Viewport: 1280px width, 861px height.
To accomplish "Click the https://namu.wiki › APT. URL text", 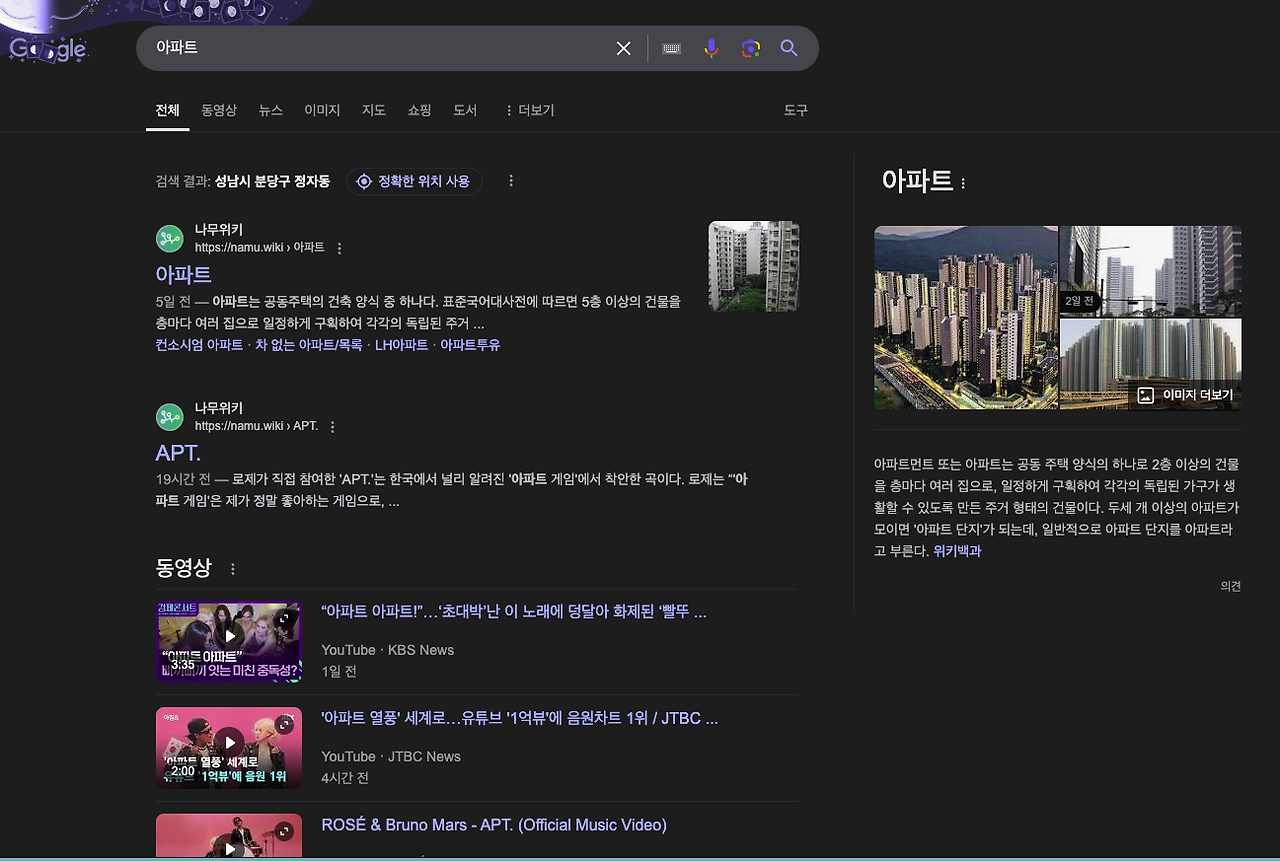I will [x=256, y=426].
